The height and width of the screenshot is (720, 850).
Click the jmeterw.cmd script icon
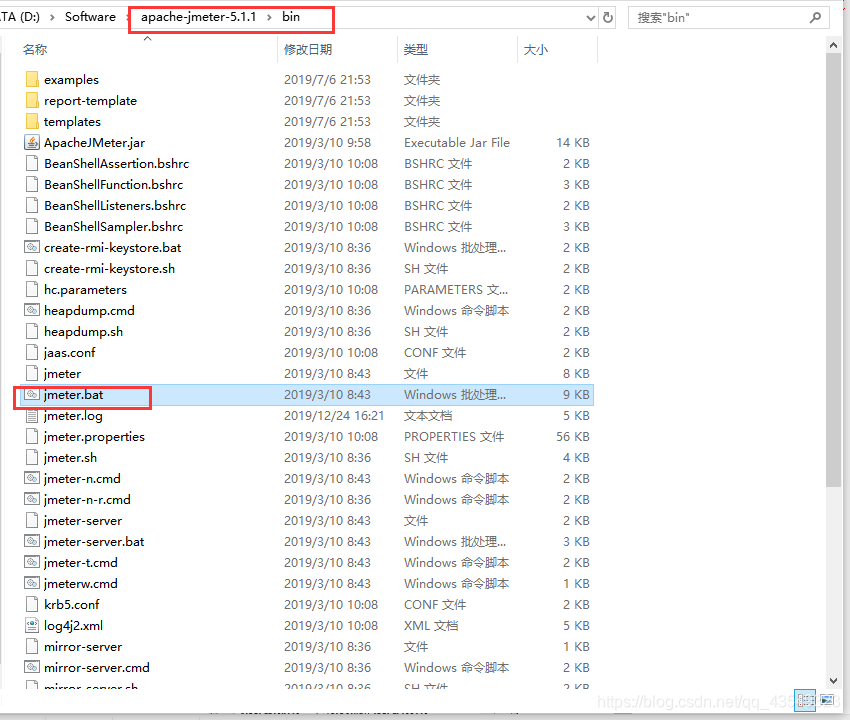click(32, 583)
